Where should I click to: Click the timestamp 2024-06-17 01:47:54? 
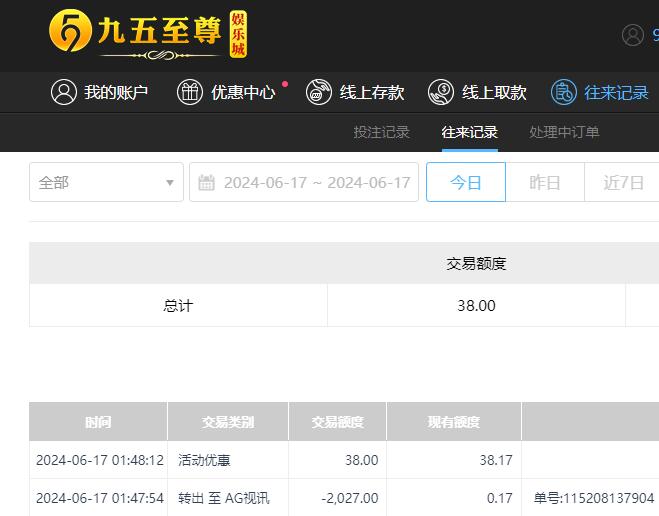point(100,498)
